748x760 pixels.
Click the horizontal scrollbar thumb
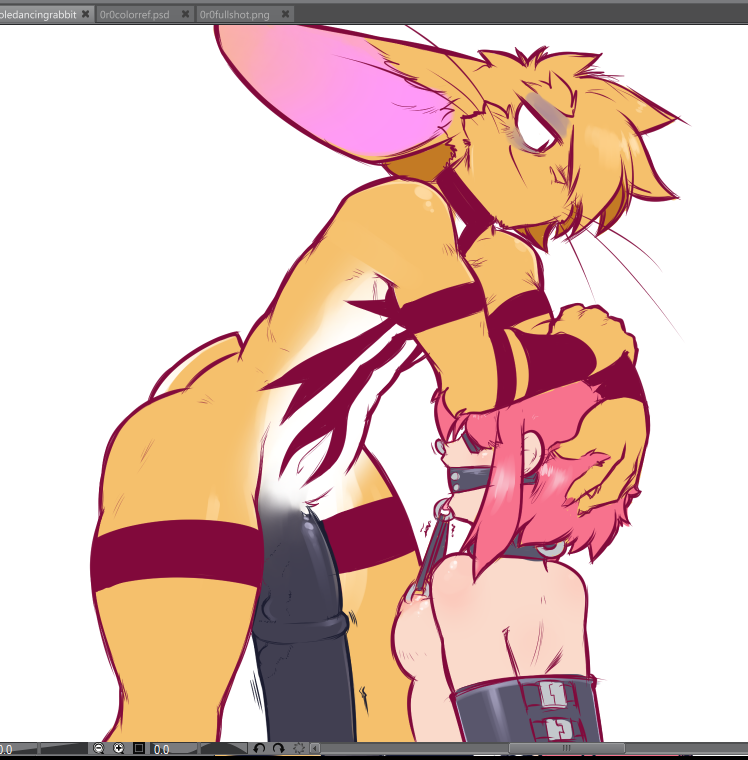[567, 748]
